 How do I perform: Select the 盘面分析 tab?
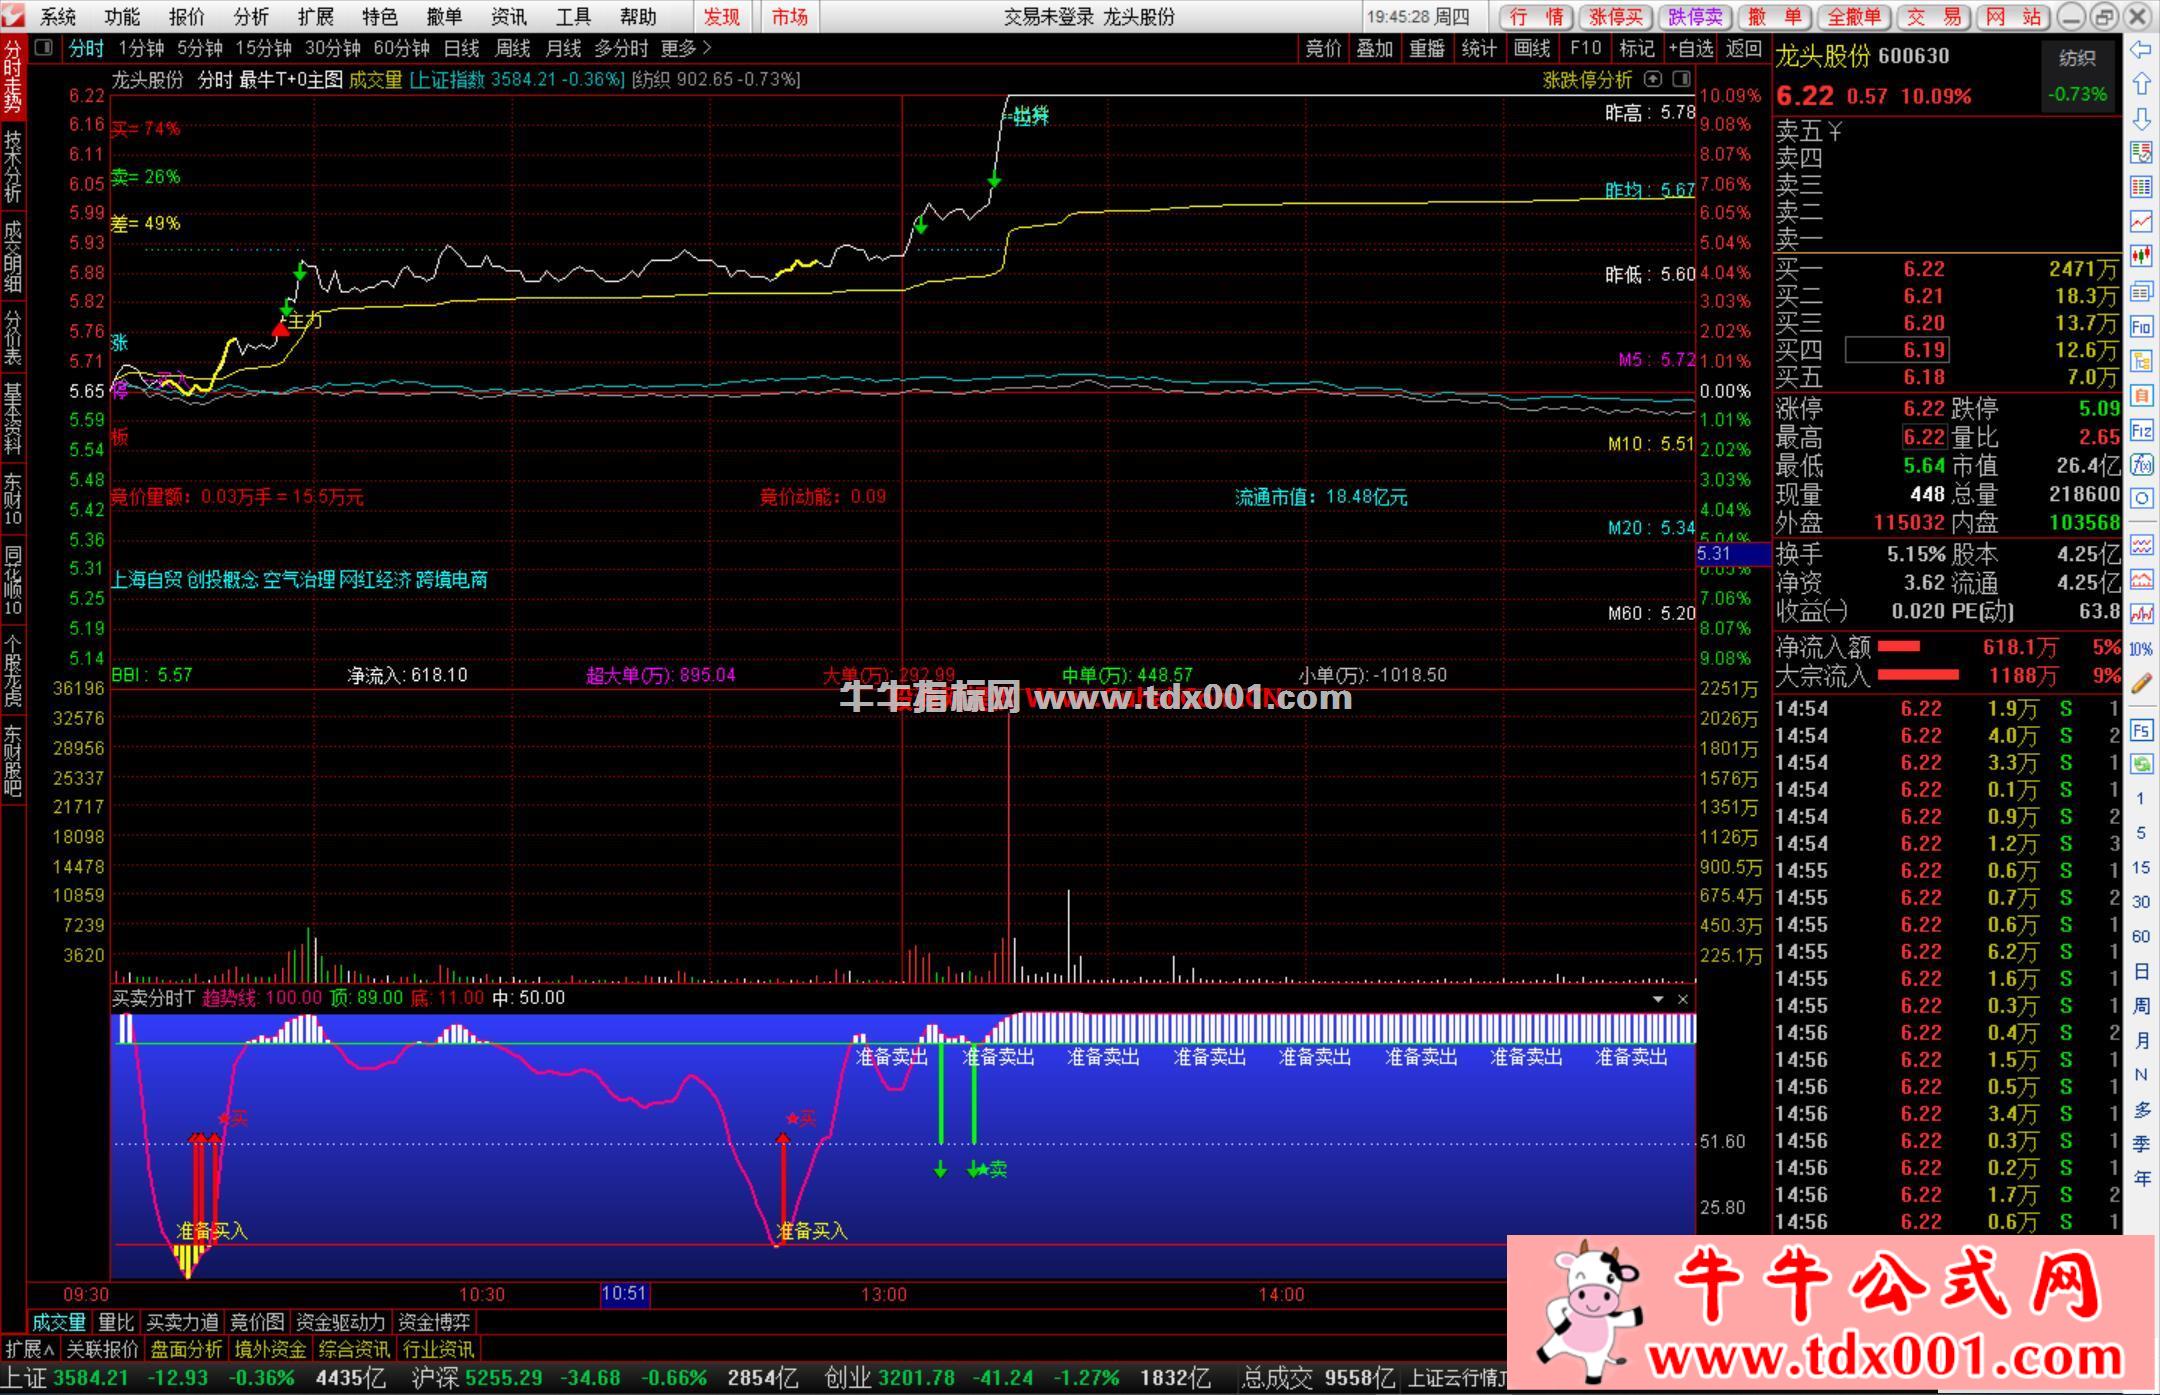(x=187, y=1349)
